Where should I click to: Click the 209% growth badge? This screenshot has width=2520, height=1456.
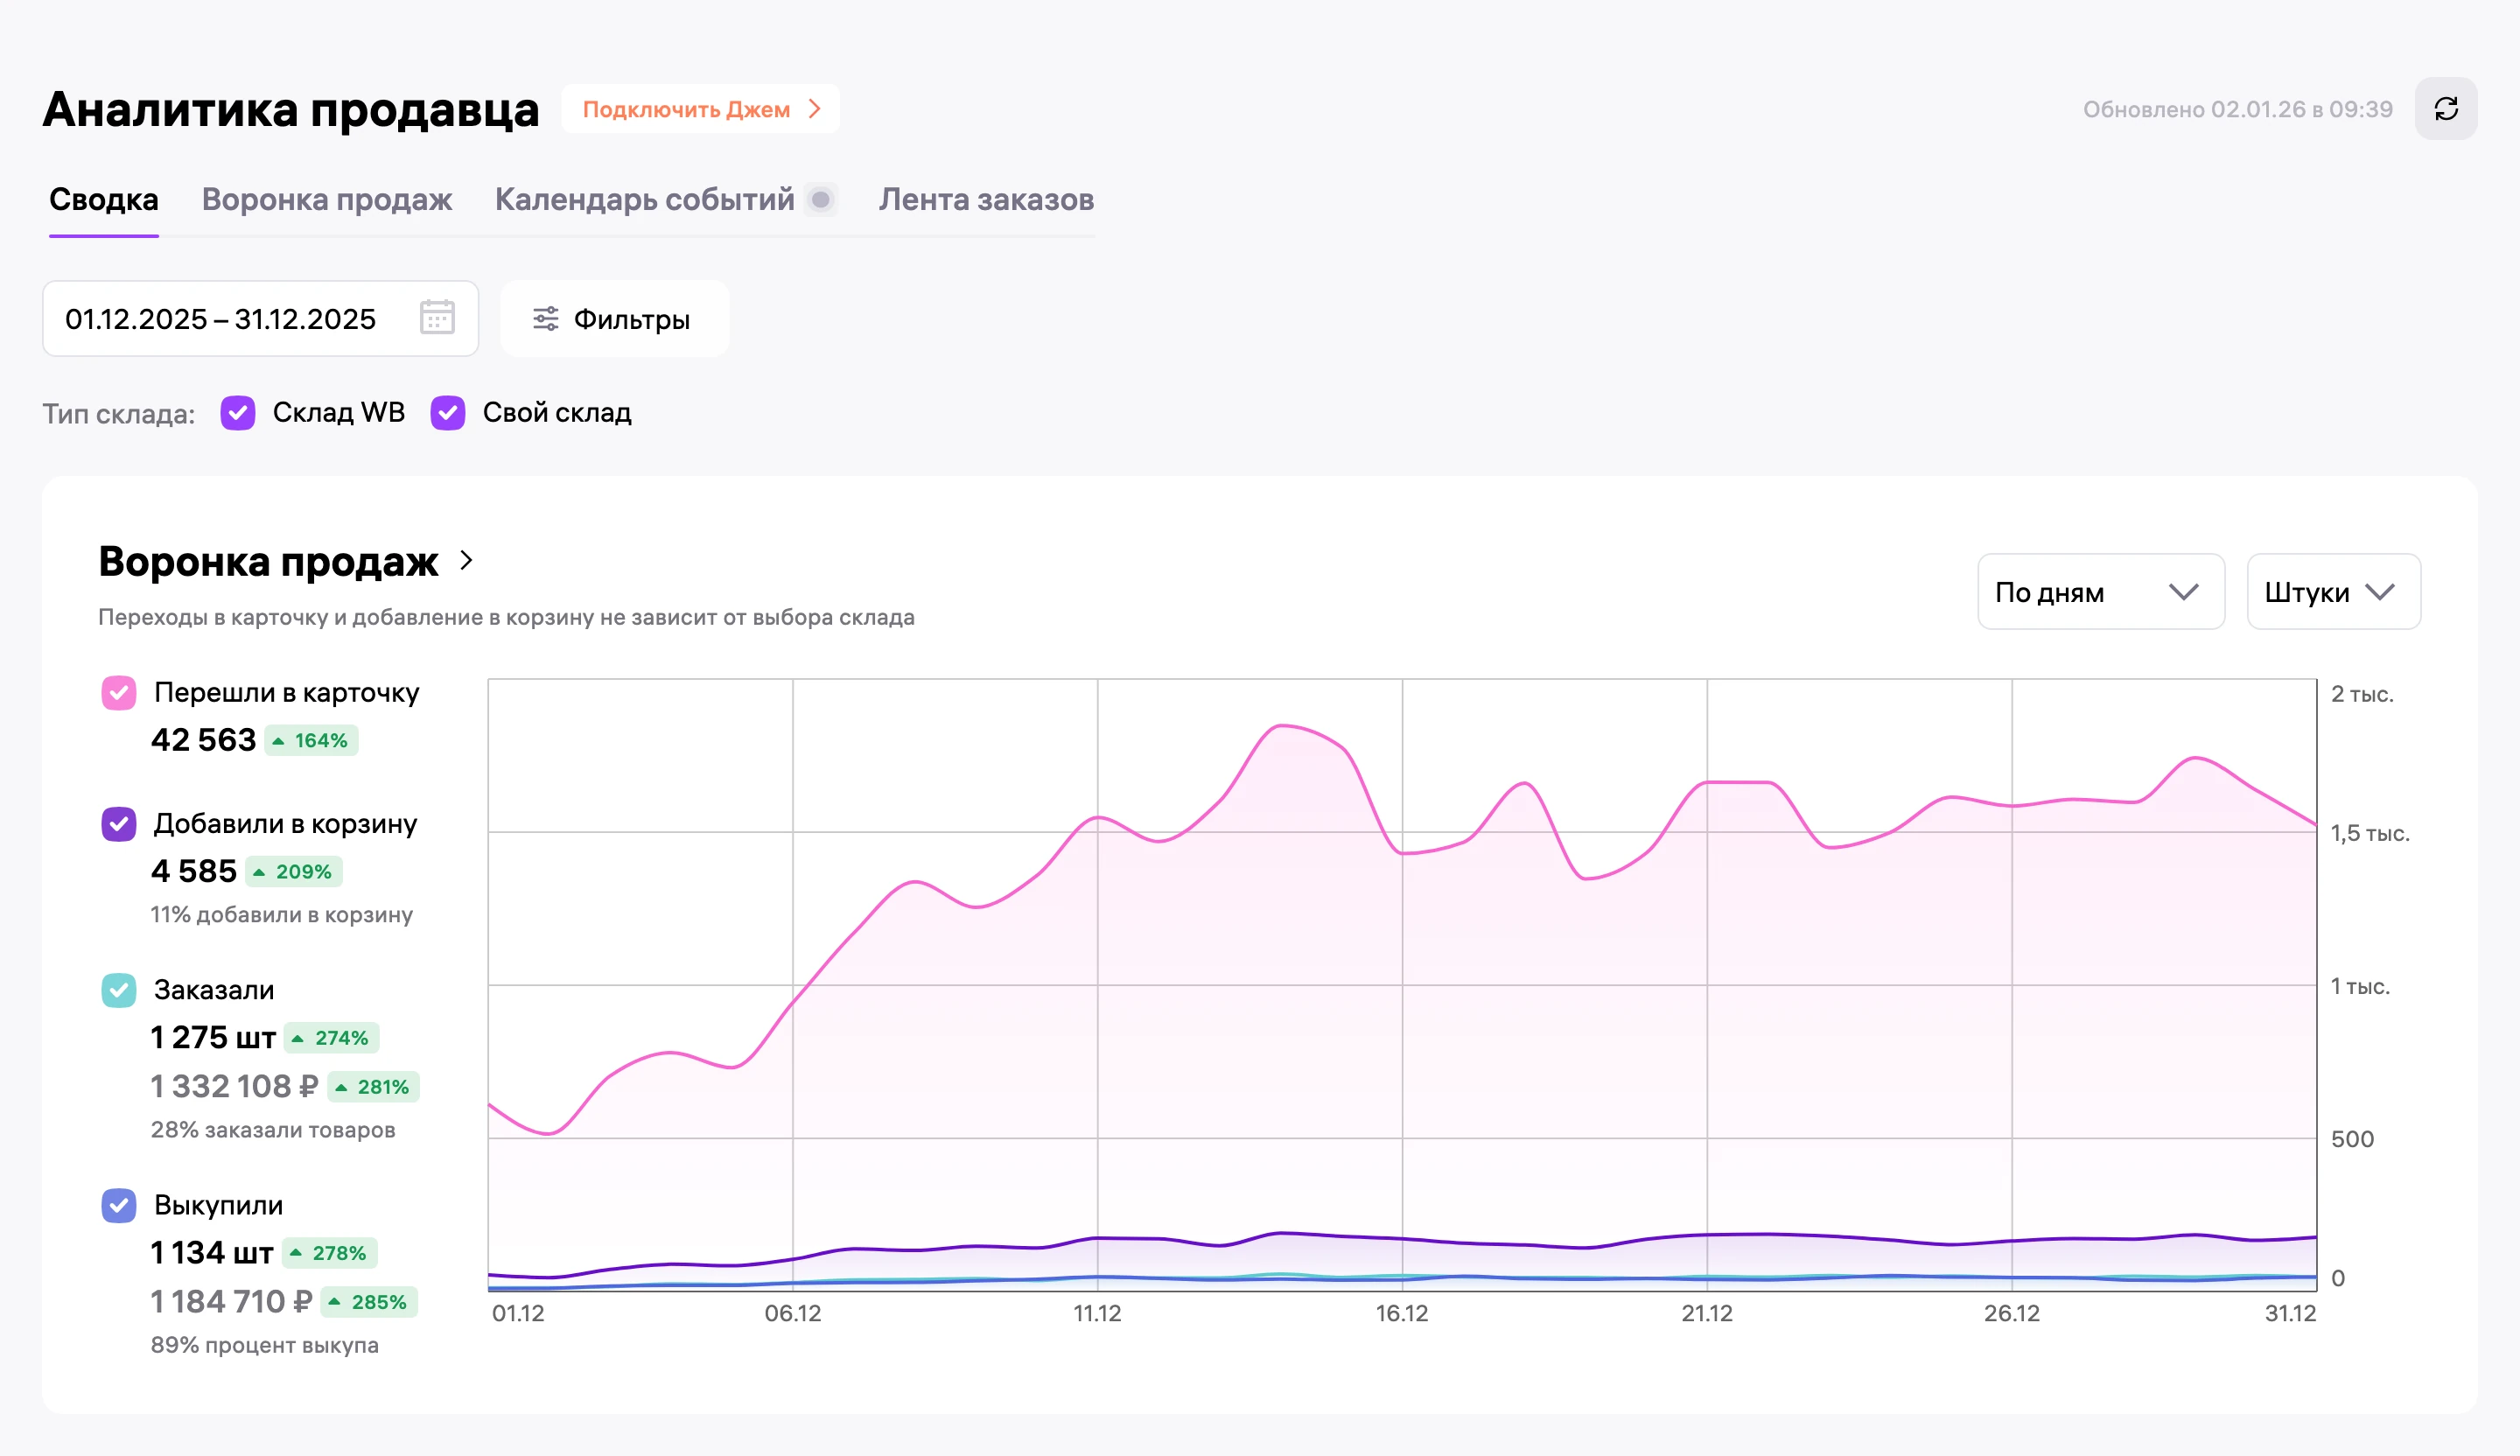coord(294,872)
